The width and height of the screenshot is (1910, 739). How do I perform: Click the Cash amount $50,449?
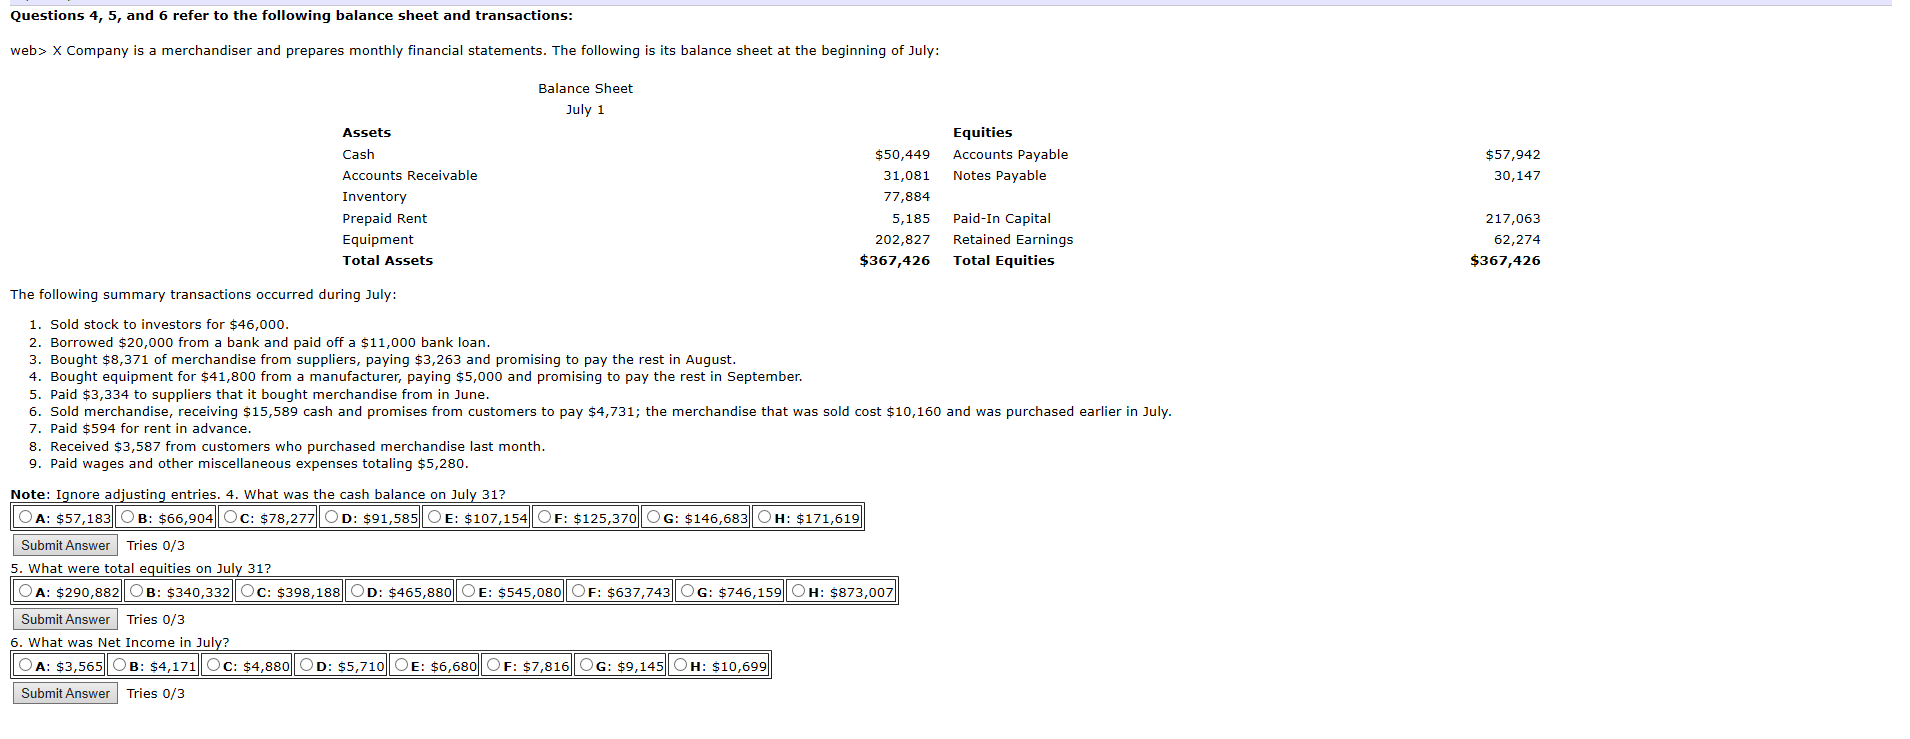(902, 155)
